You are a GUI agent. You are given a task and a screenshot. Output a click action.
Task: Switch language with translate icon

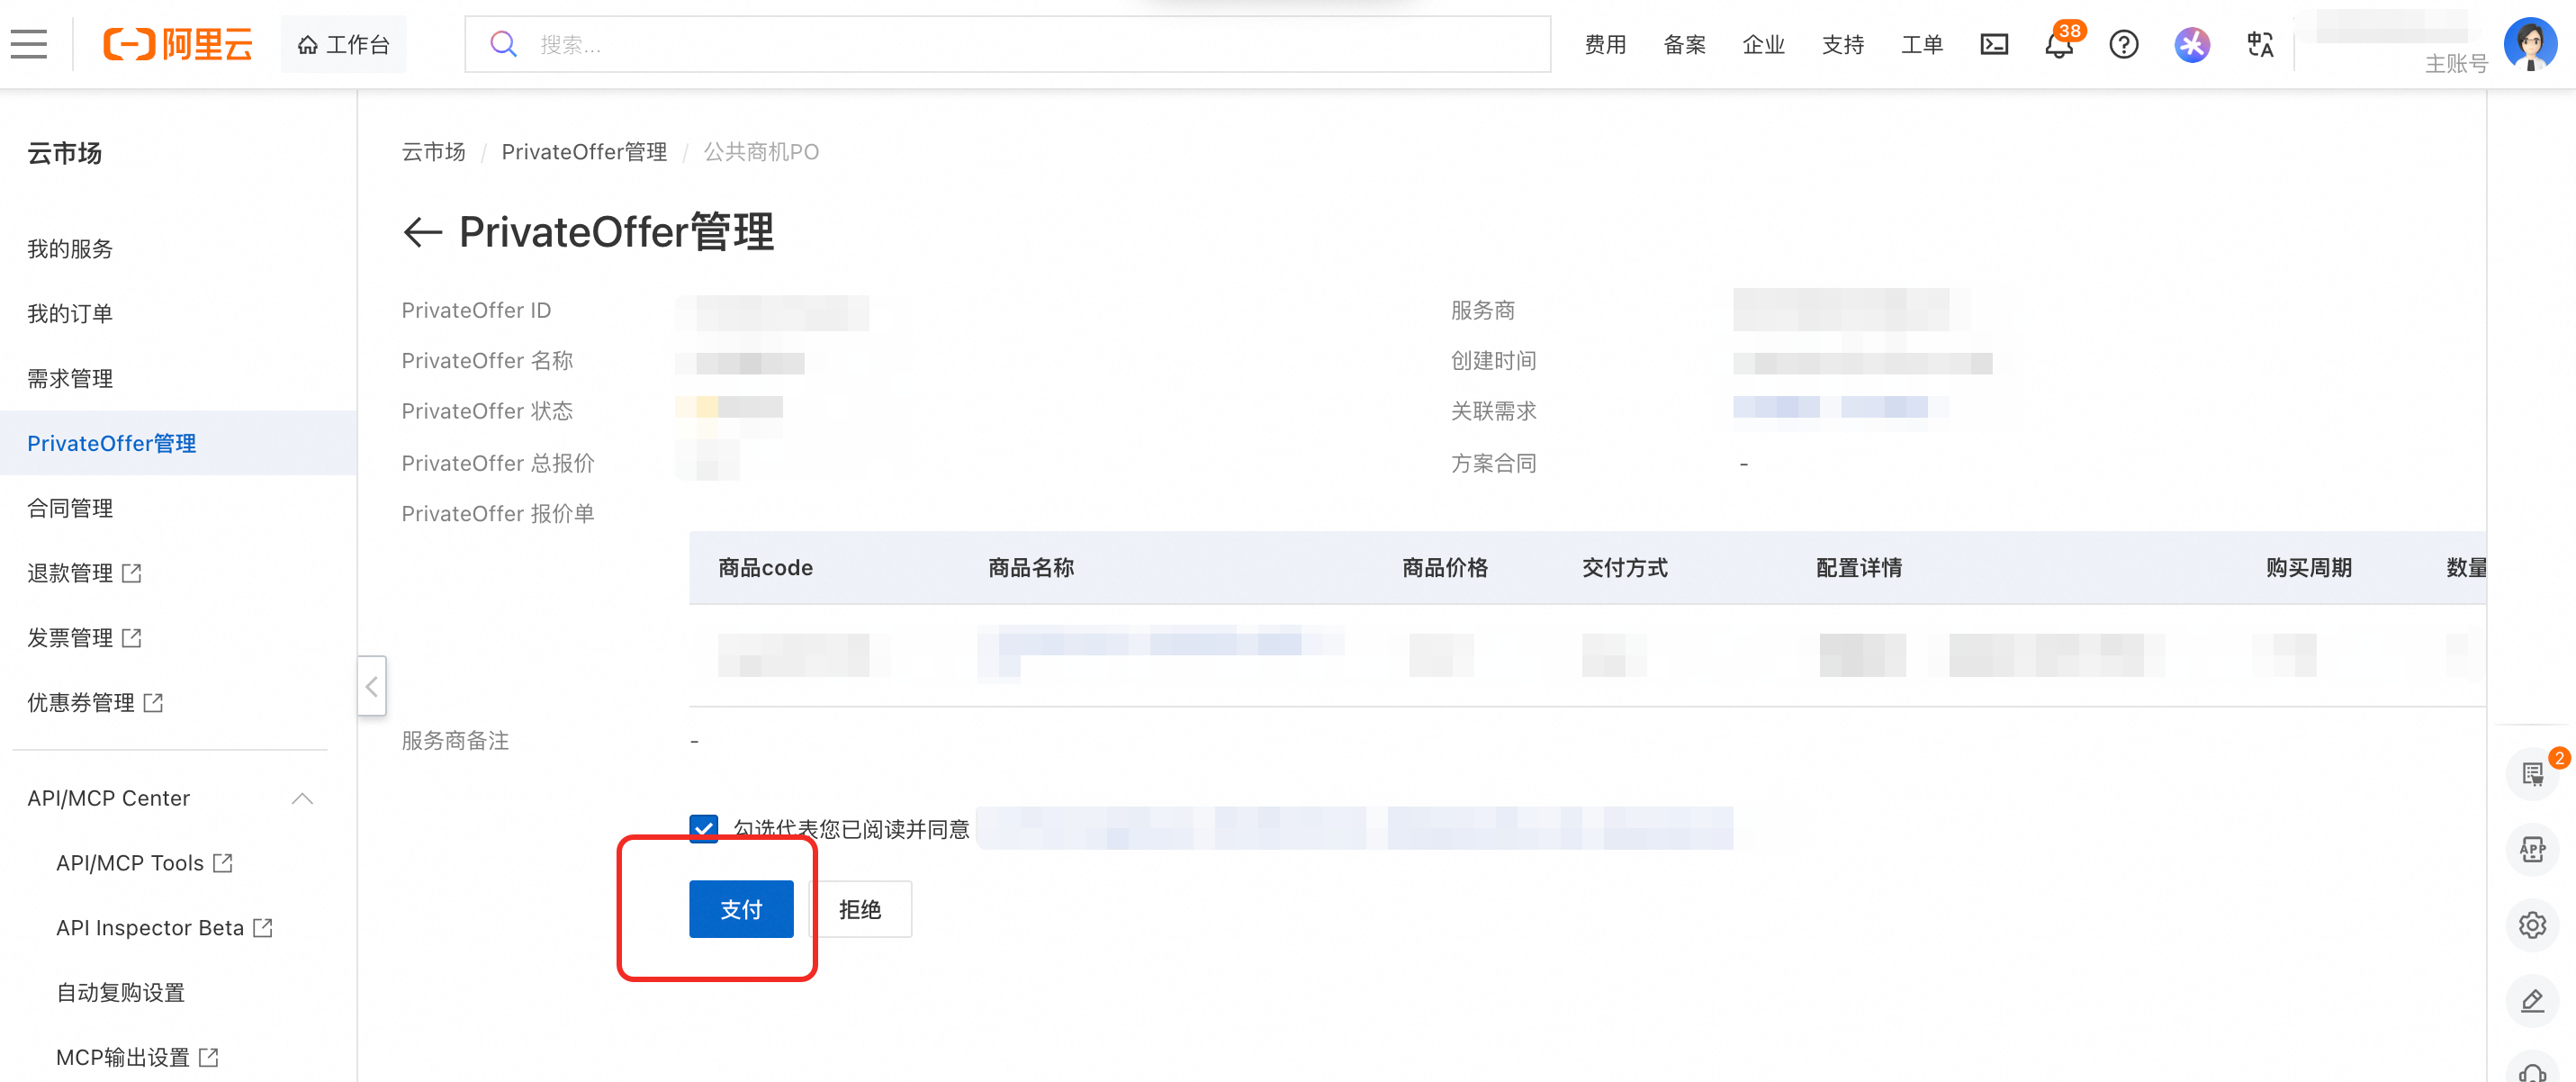[2260, 44]
